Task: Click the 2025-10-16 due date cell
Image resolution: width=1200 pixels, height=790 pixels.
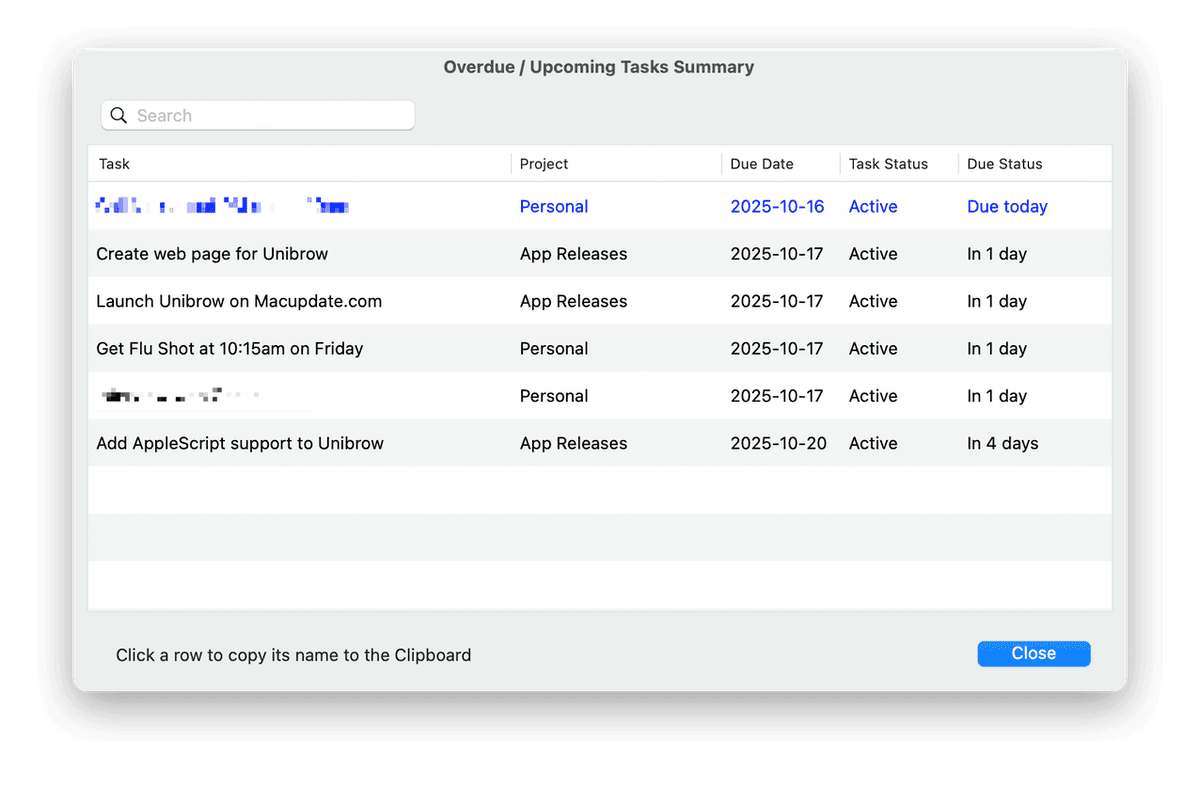Action: (x=777, y=207)
